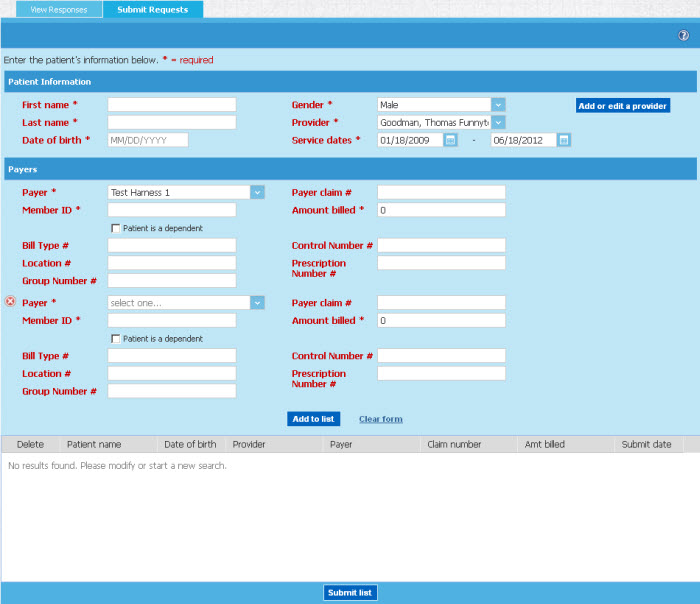
Task: Focus second payer's Payer claim # field
Action: tap(441, 303)
